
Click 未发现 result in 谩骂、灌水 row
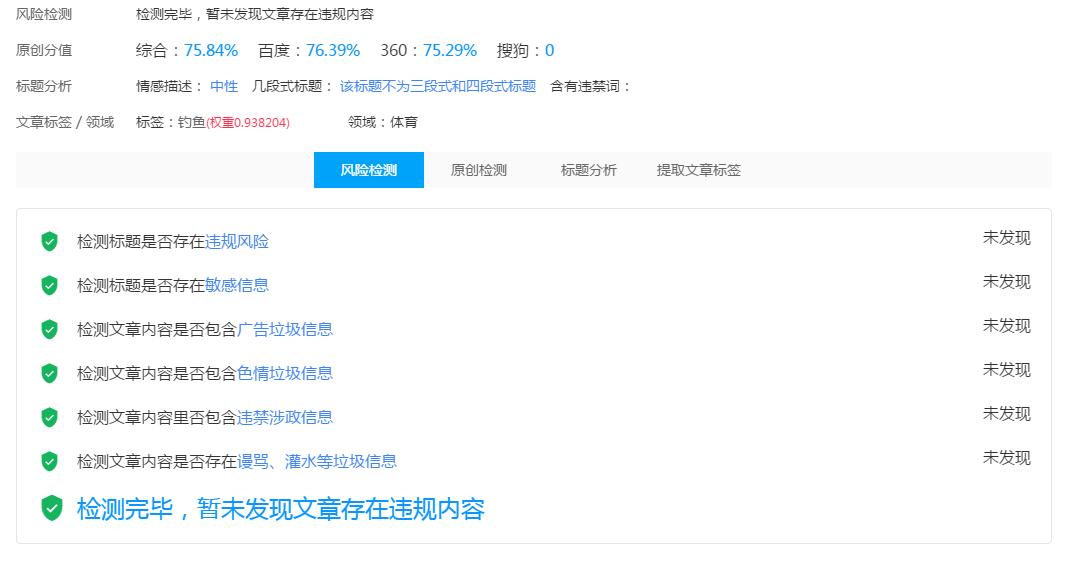click(1007, 458)
